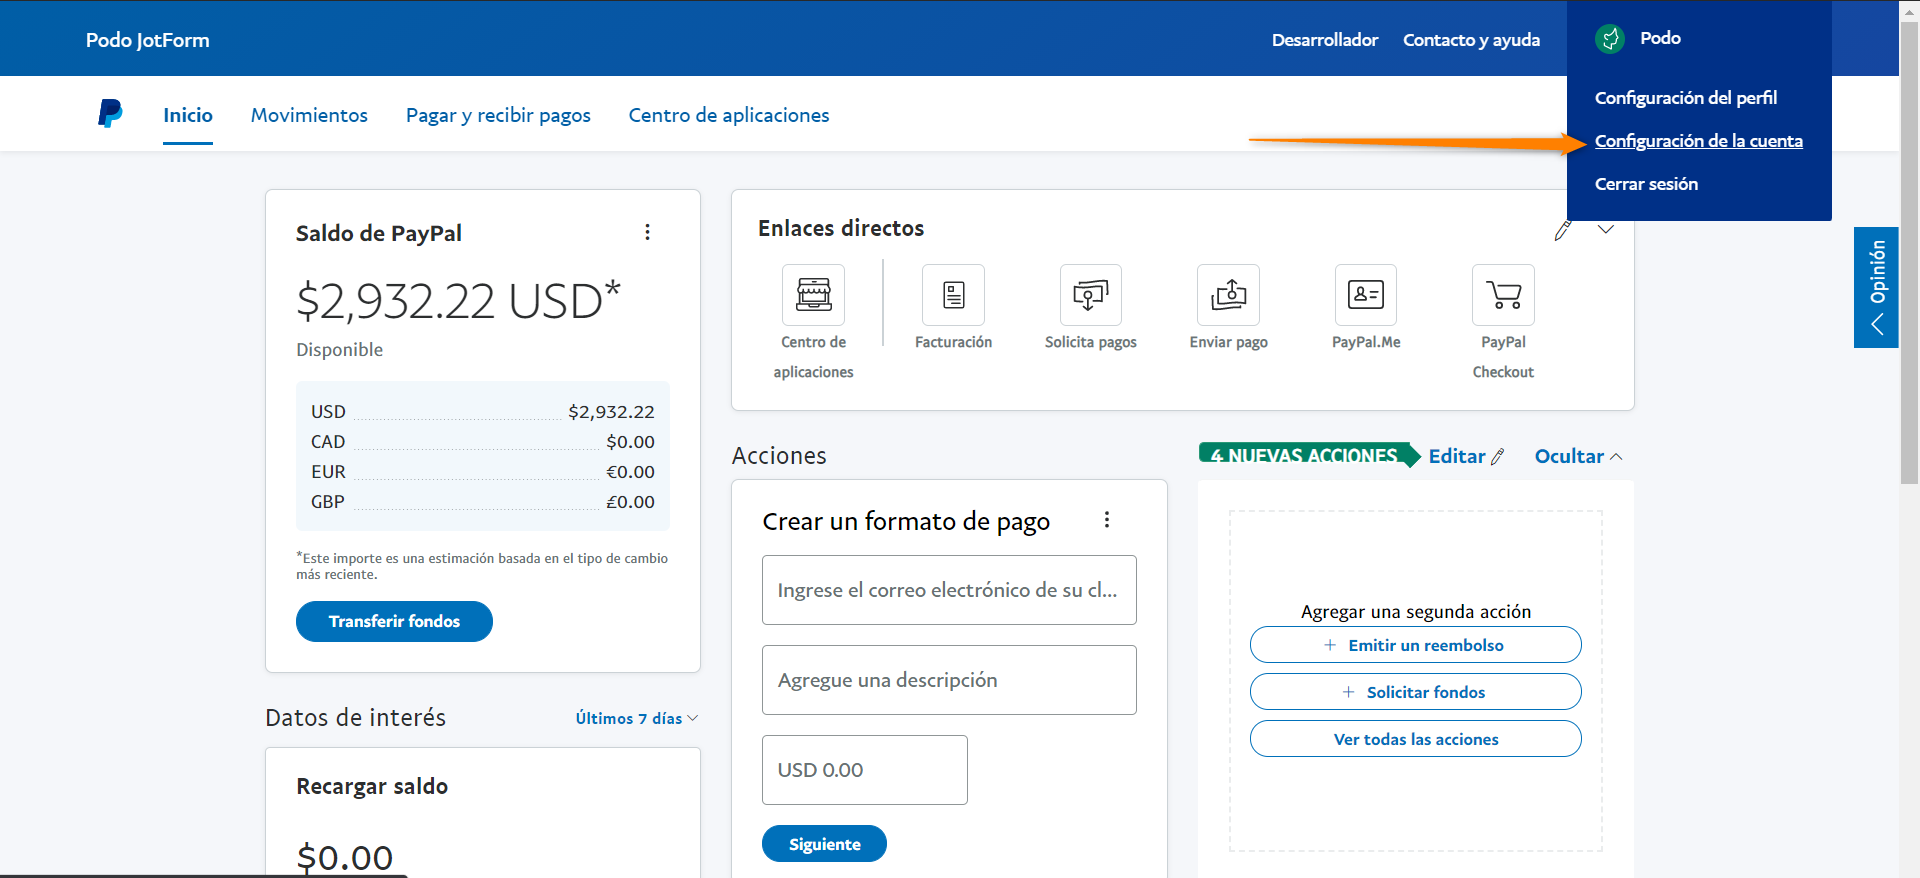Open the PayPal.Me shortcut icon
This screenshot has width=1920, height=878.
pyautogui.click(x=1366, y=295)
